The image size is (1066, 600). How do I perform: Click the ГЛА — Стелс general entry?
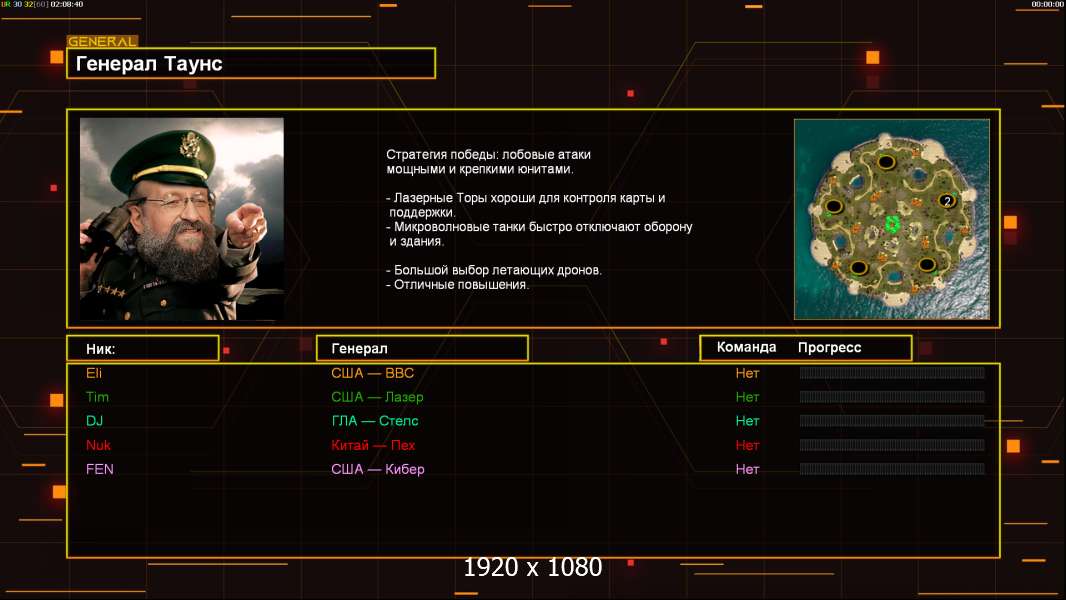(375, 421)
